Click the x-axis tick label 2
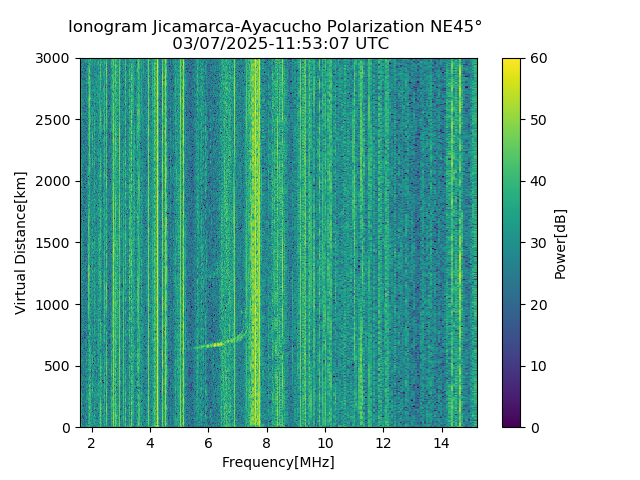The image size is (640, 480). click(92, 443)
